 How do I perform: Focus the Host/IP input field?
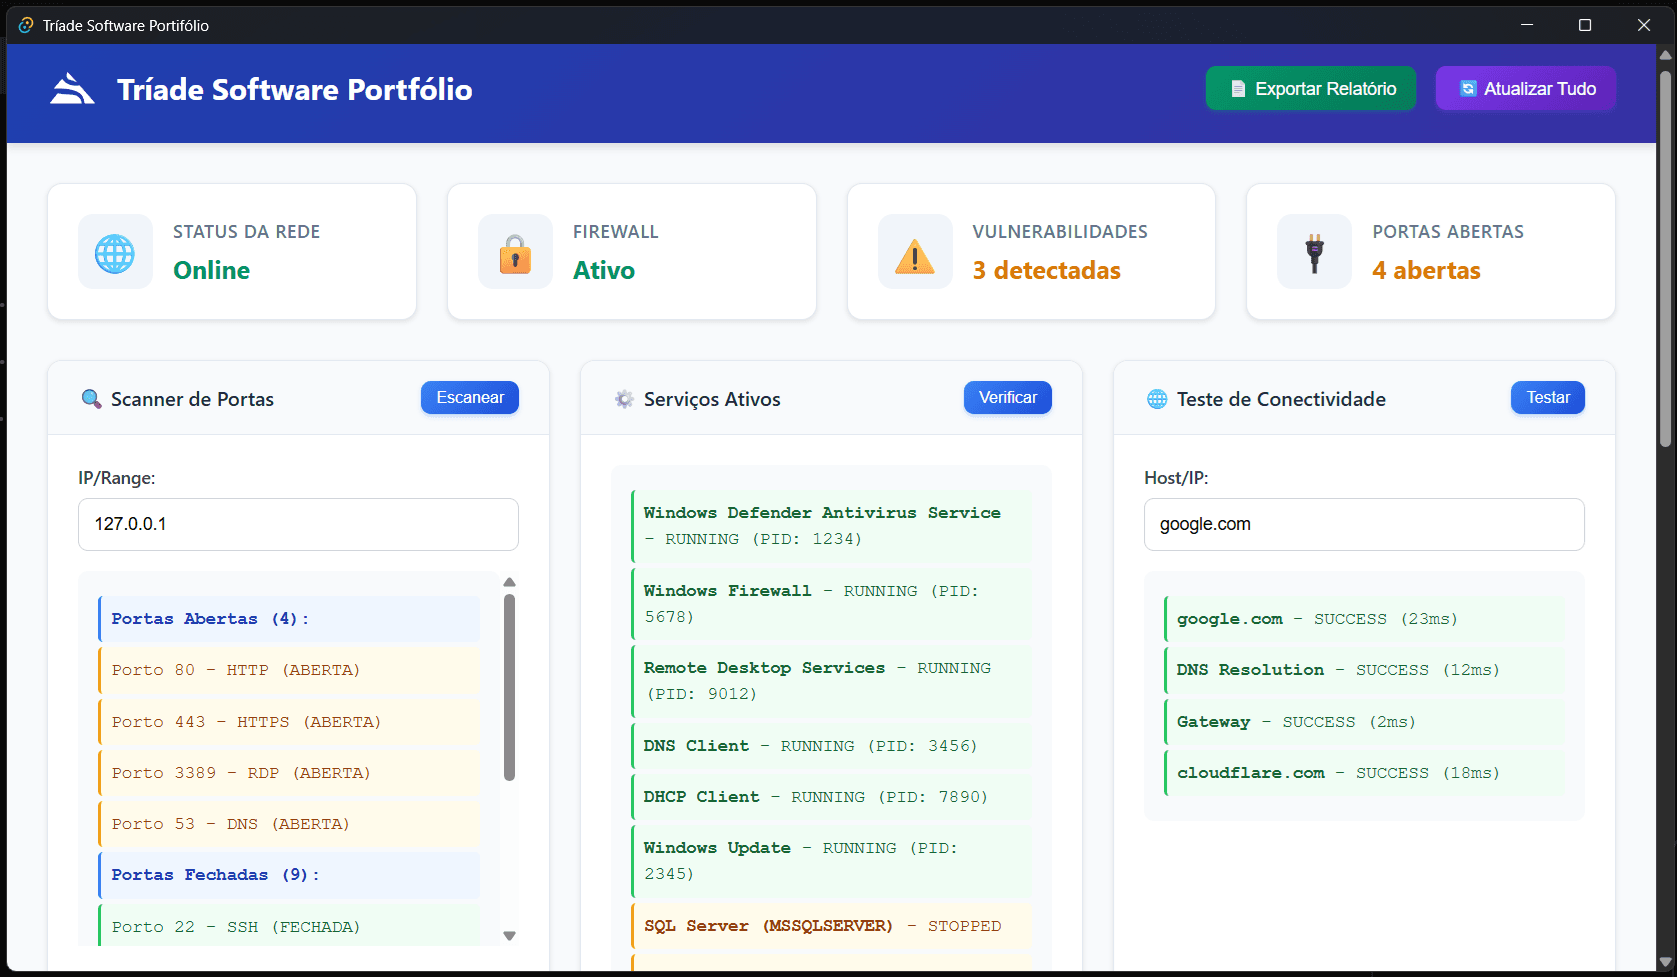(1364, 524)
